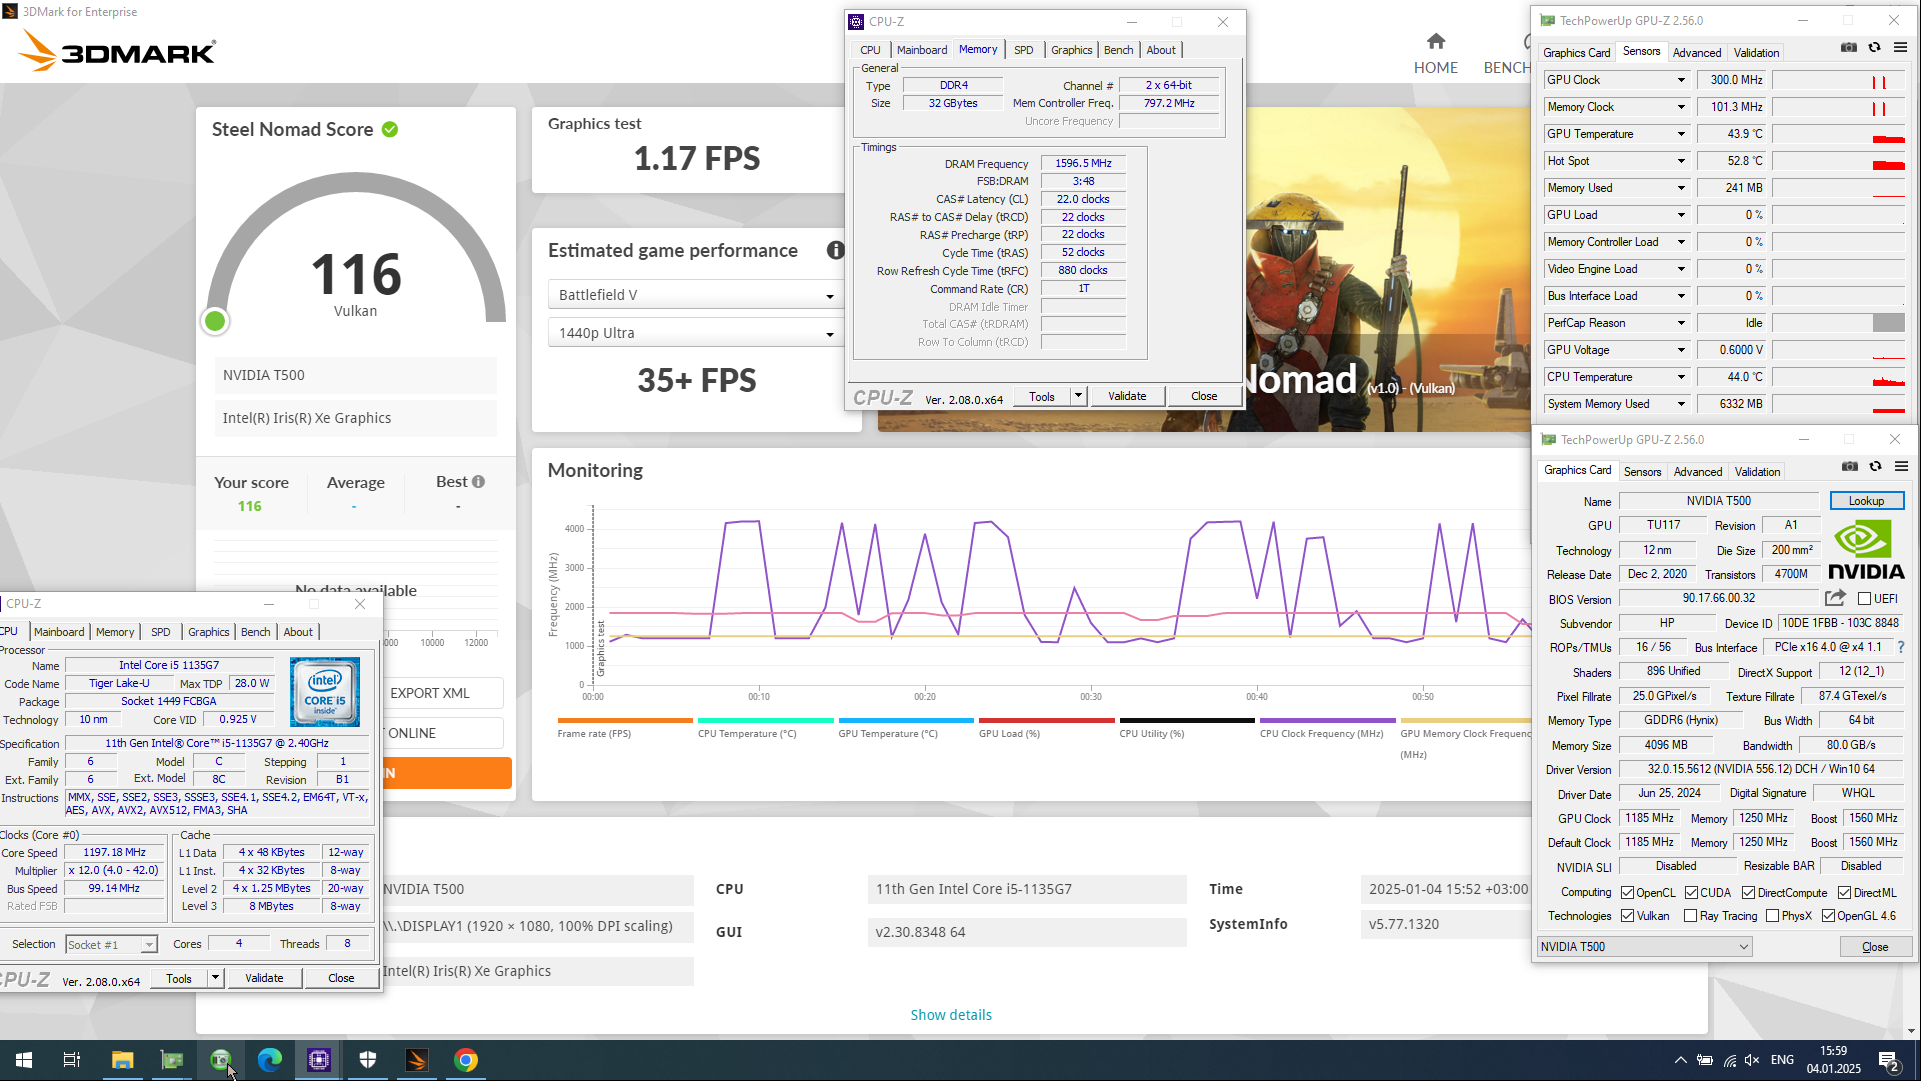
Task: Refresh sensors in GPU-Z Sensors window
Action: (1875, 48)
